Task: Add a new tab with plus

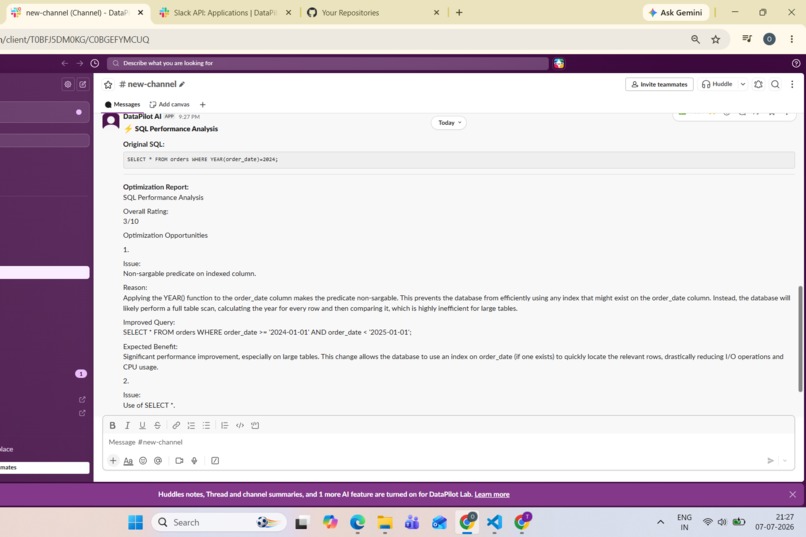Action: 203,104
